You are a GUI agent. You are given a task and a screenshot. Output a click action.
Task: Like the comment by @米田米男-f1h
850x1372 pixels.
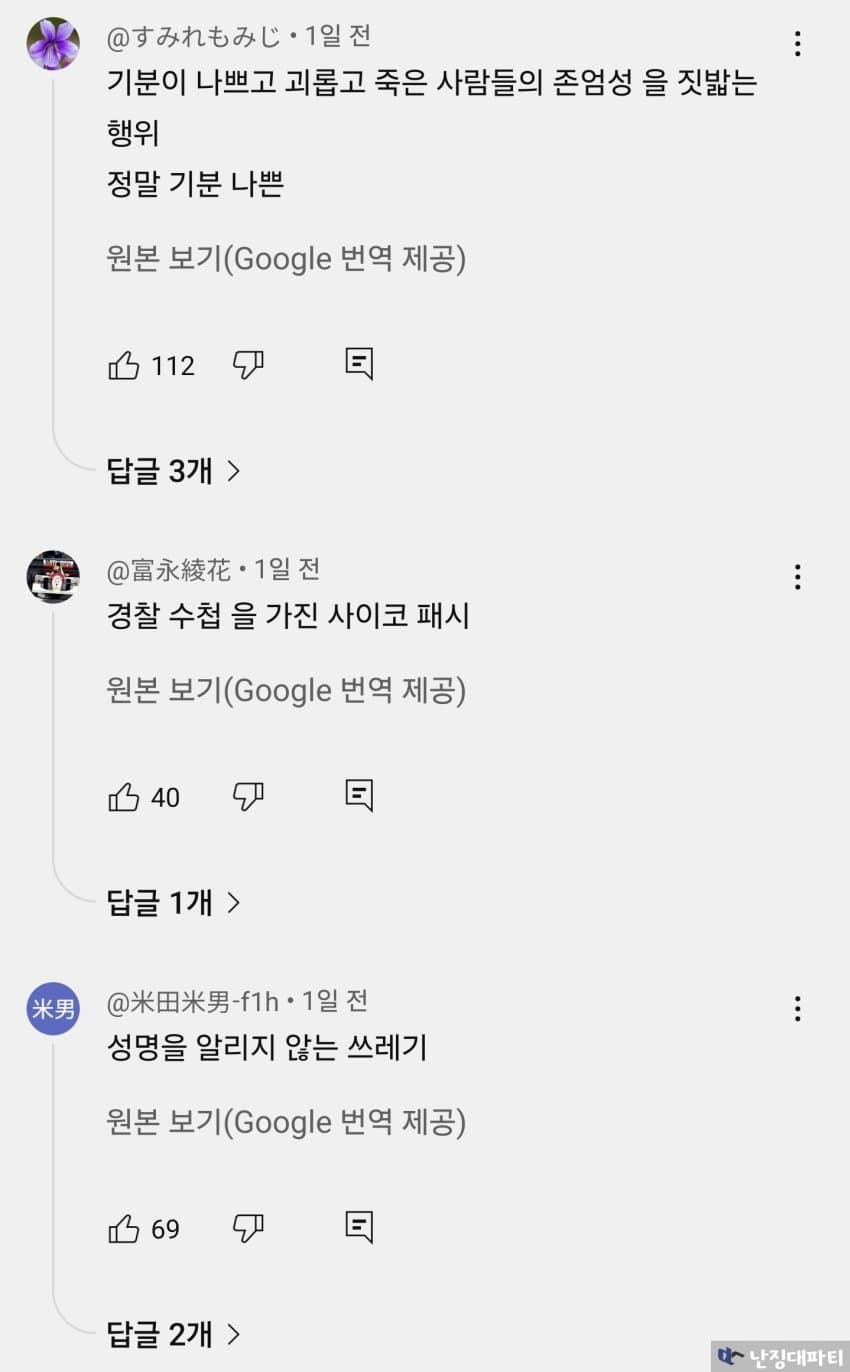pos(124,1229)
